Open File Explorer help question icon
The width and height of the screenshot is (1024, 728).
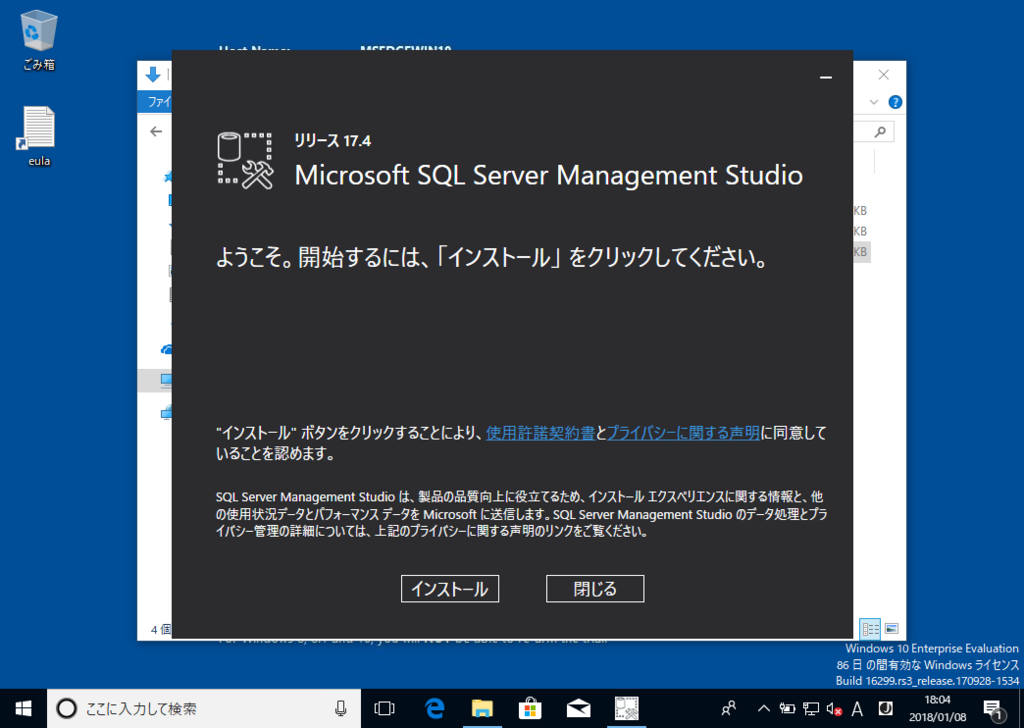895,102
